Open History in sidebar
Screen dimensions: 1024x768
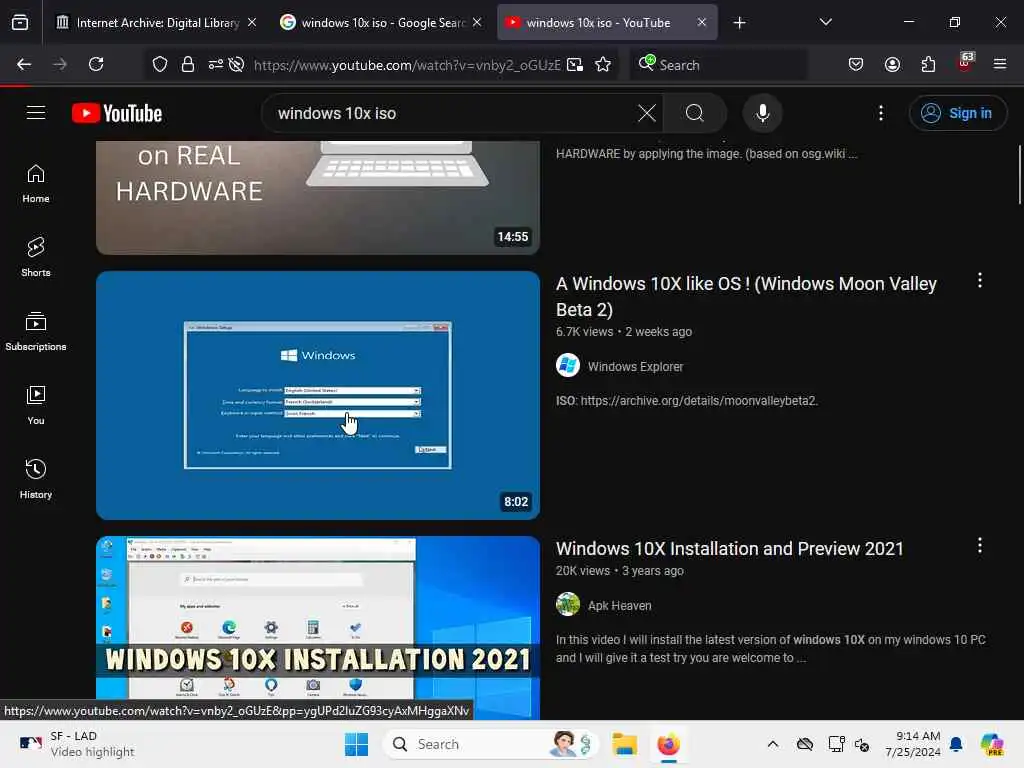(36, 479)
